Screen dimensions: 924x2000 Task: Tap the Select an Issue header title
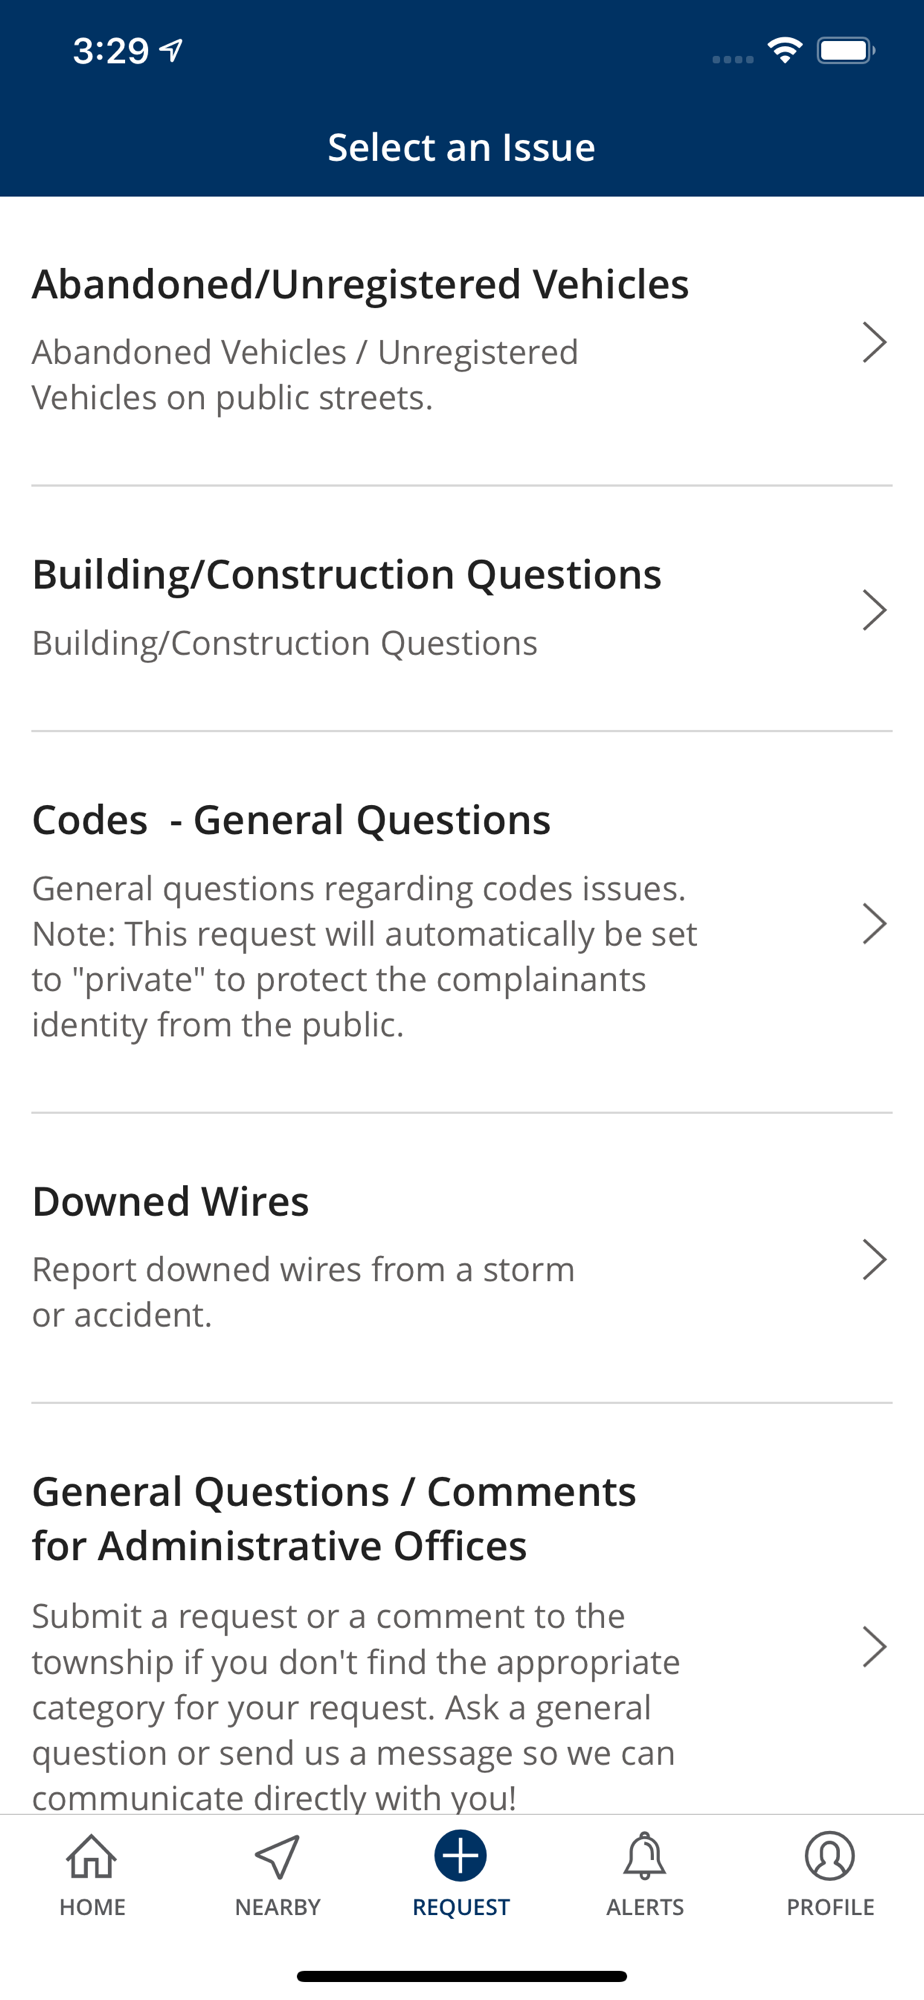462,147
